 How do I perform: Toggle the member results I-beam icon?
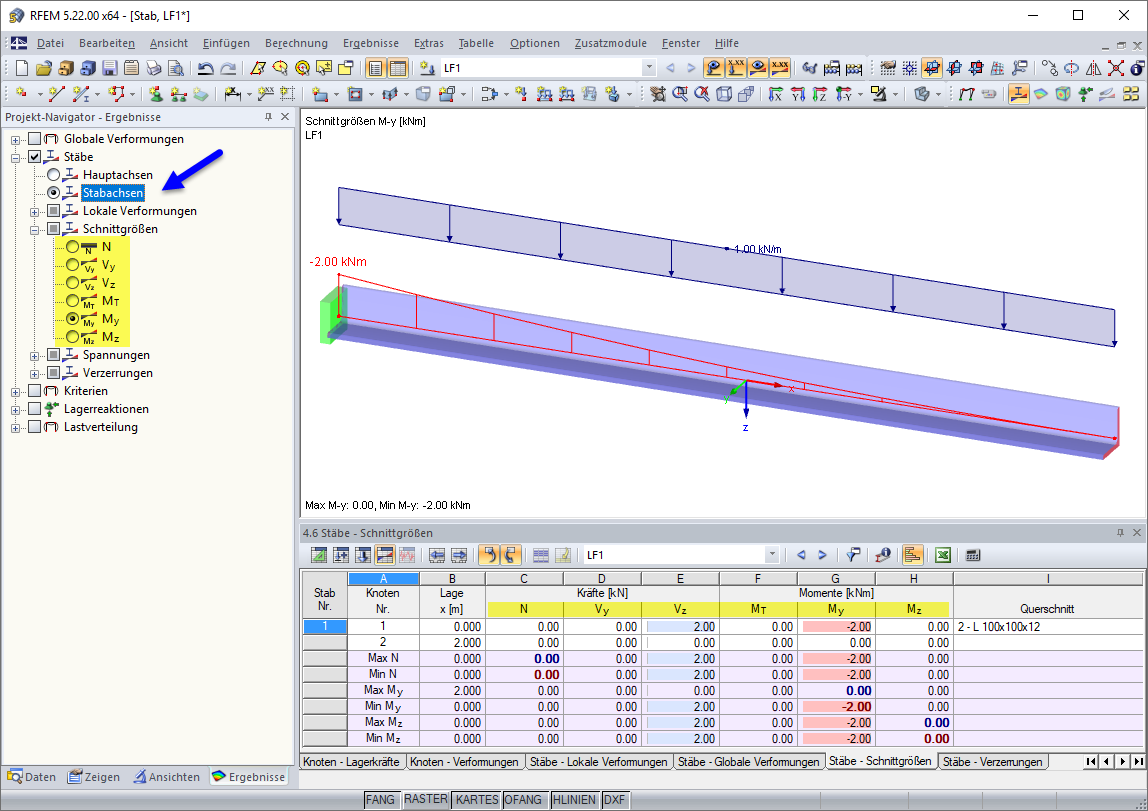tap(1018, 94)
